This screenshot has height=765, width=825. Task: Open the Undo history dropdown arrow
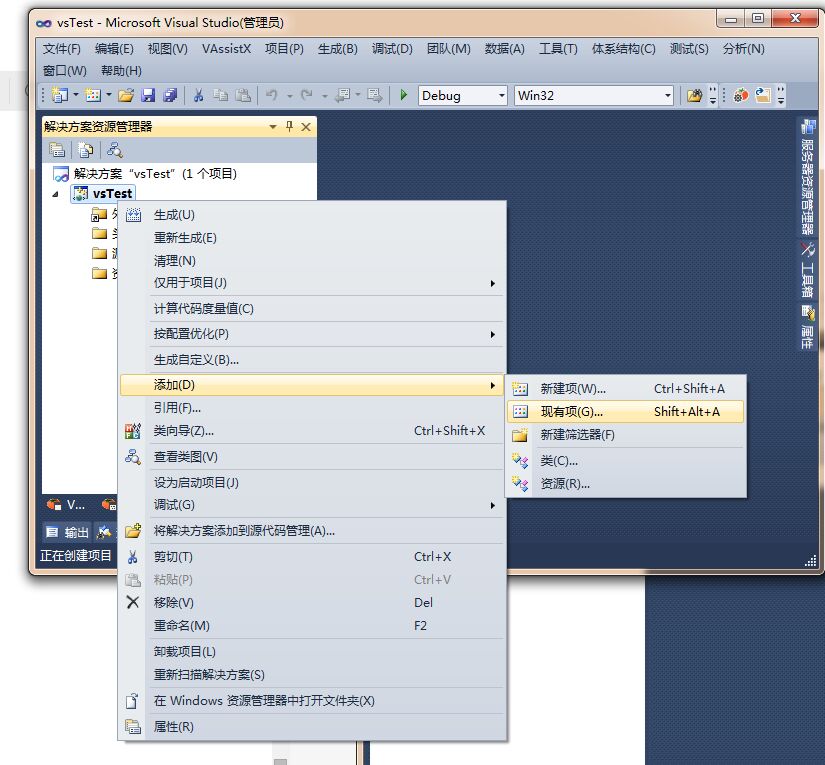[289, 96]
